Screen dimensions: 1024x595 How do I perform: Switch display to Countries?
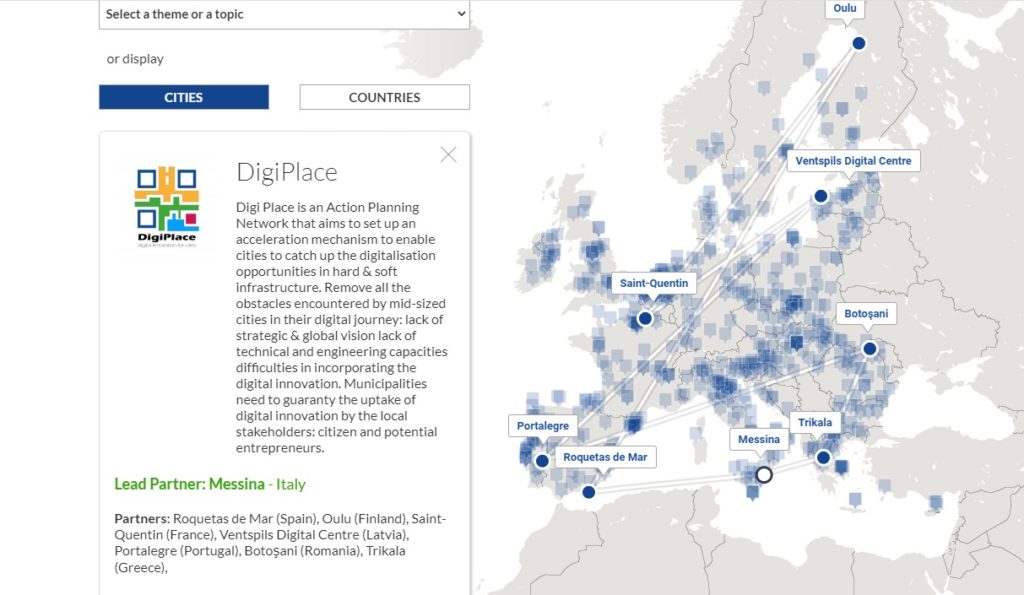(384, 97)
